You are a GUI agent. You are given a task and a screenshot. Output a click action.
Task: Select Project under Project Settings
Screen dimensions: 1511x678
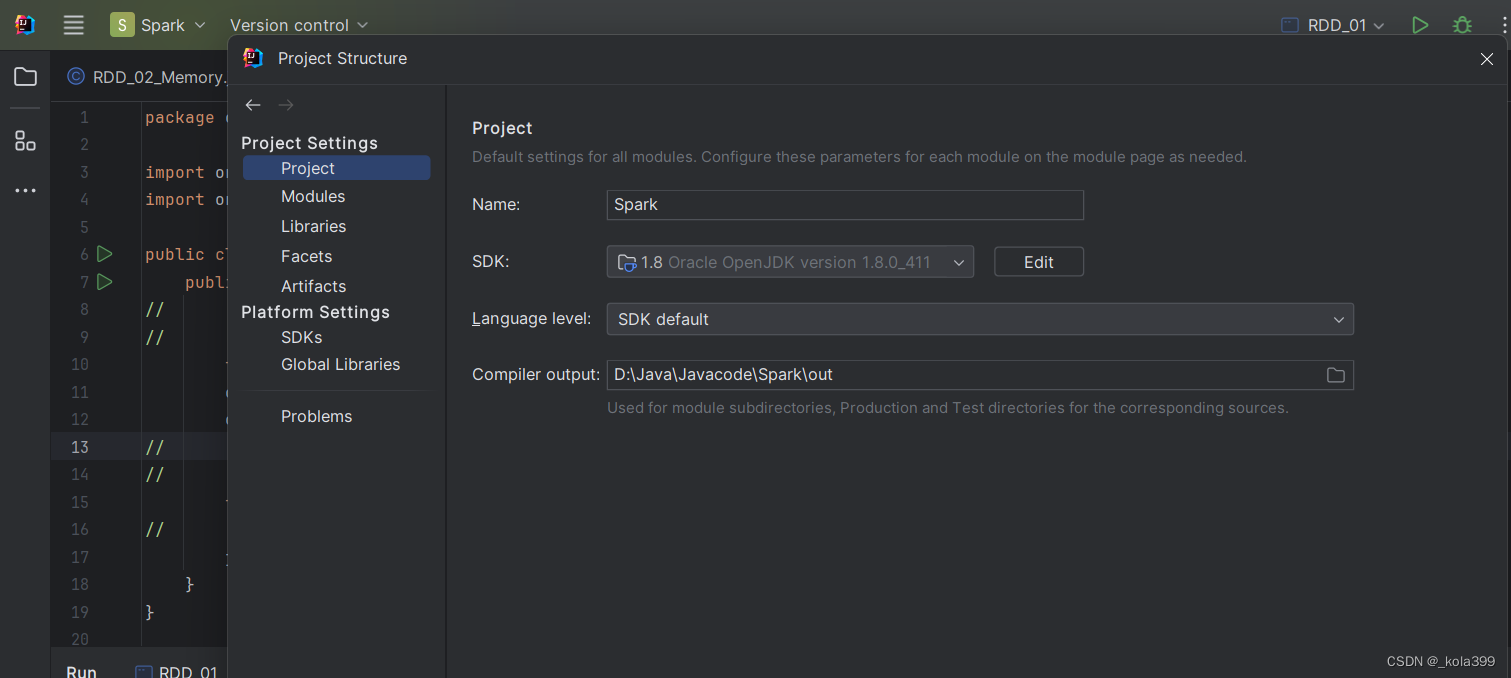[336, 168]
